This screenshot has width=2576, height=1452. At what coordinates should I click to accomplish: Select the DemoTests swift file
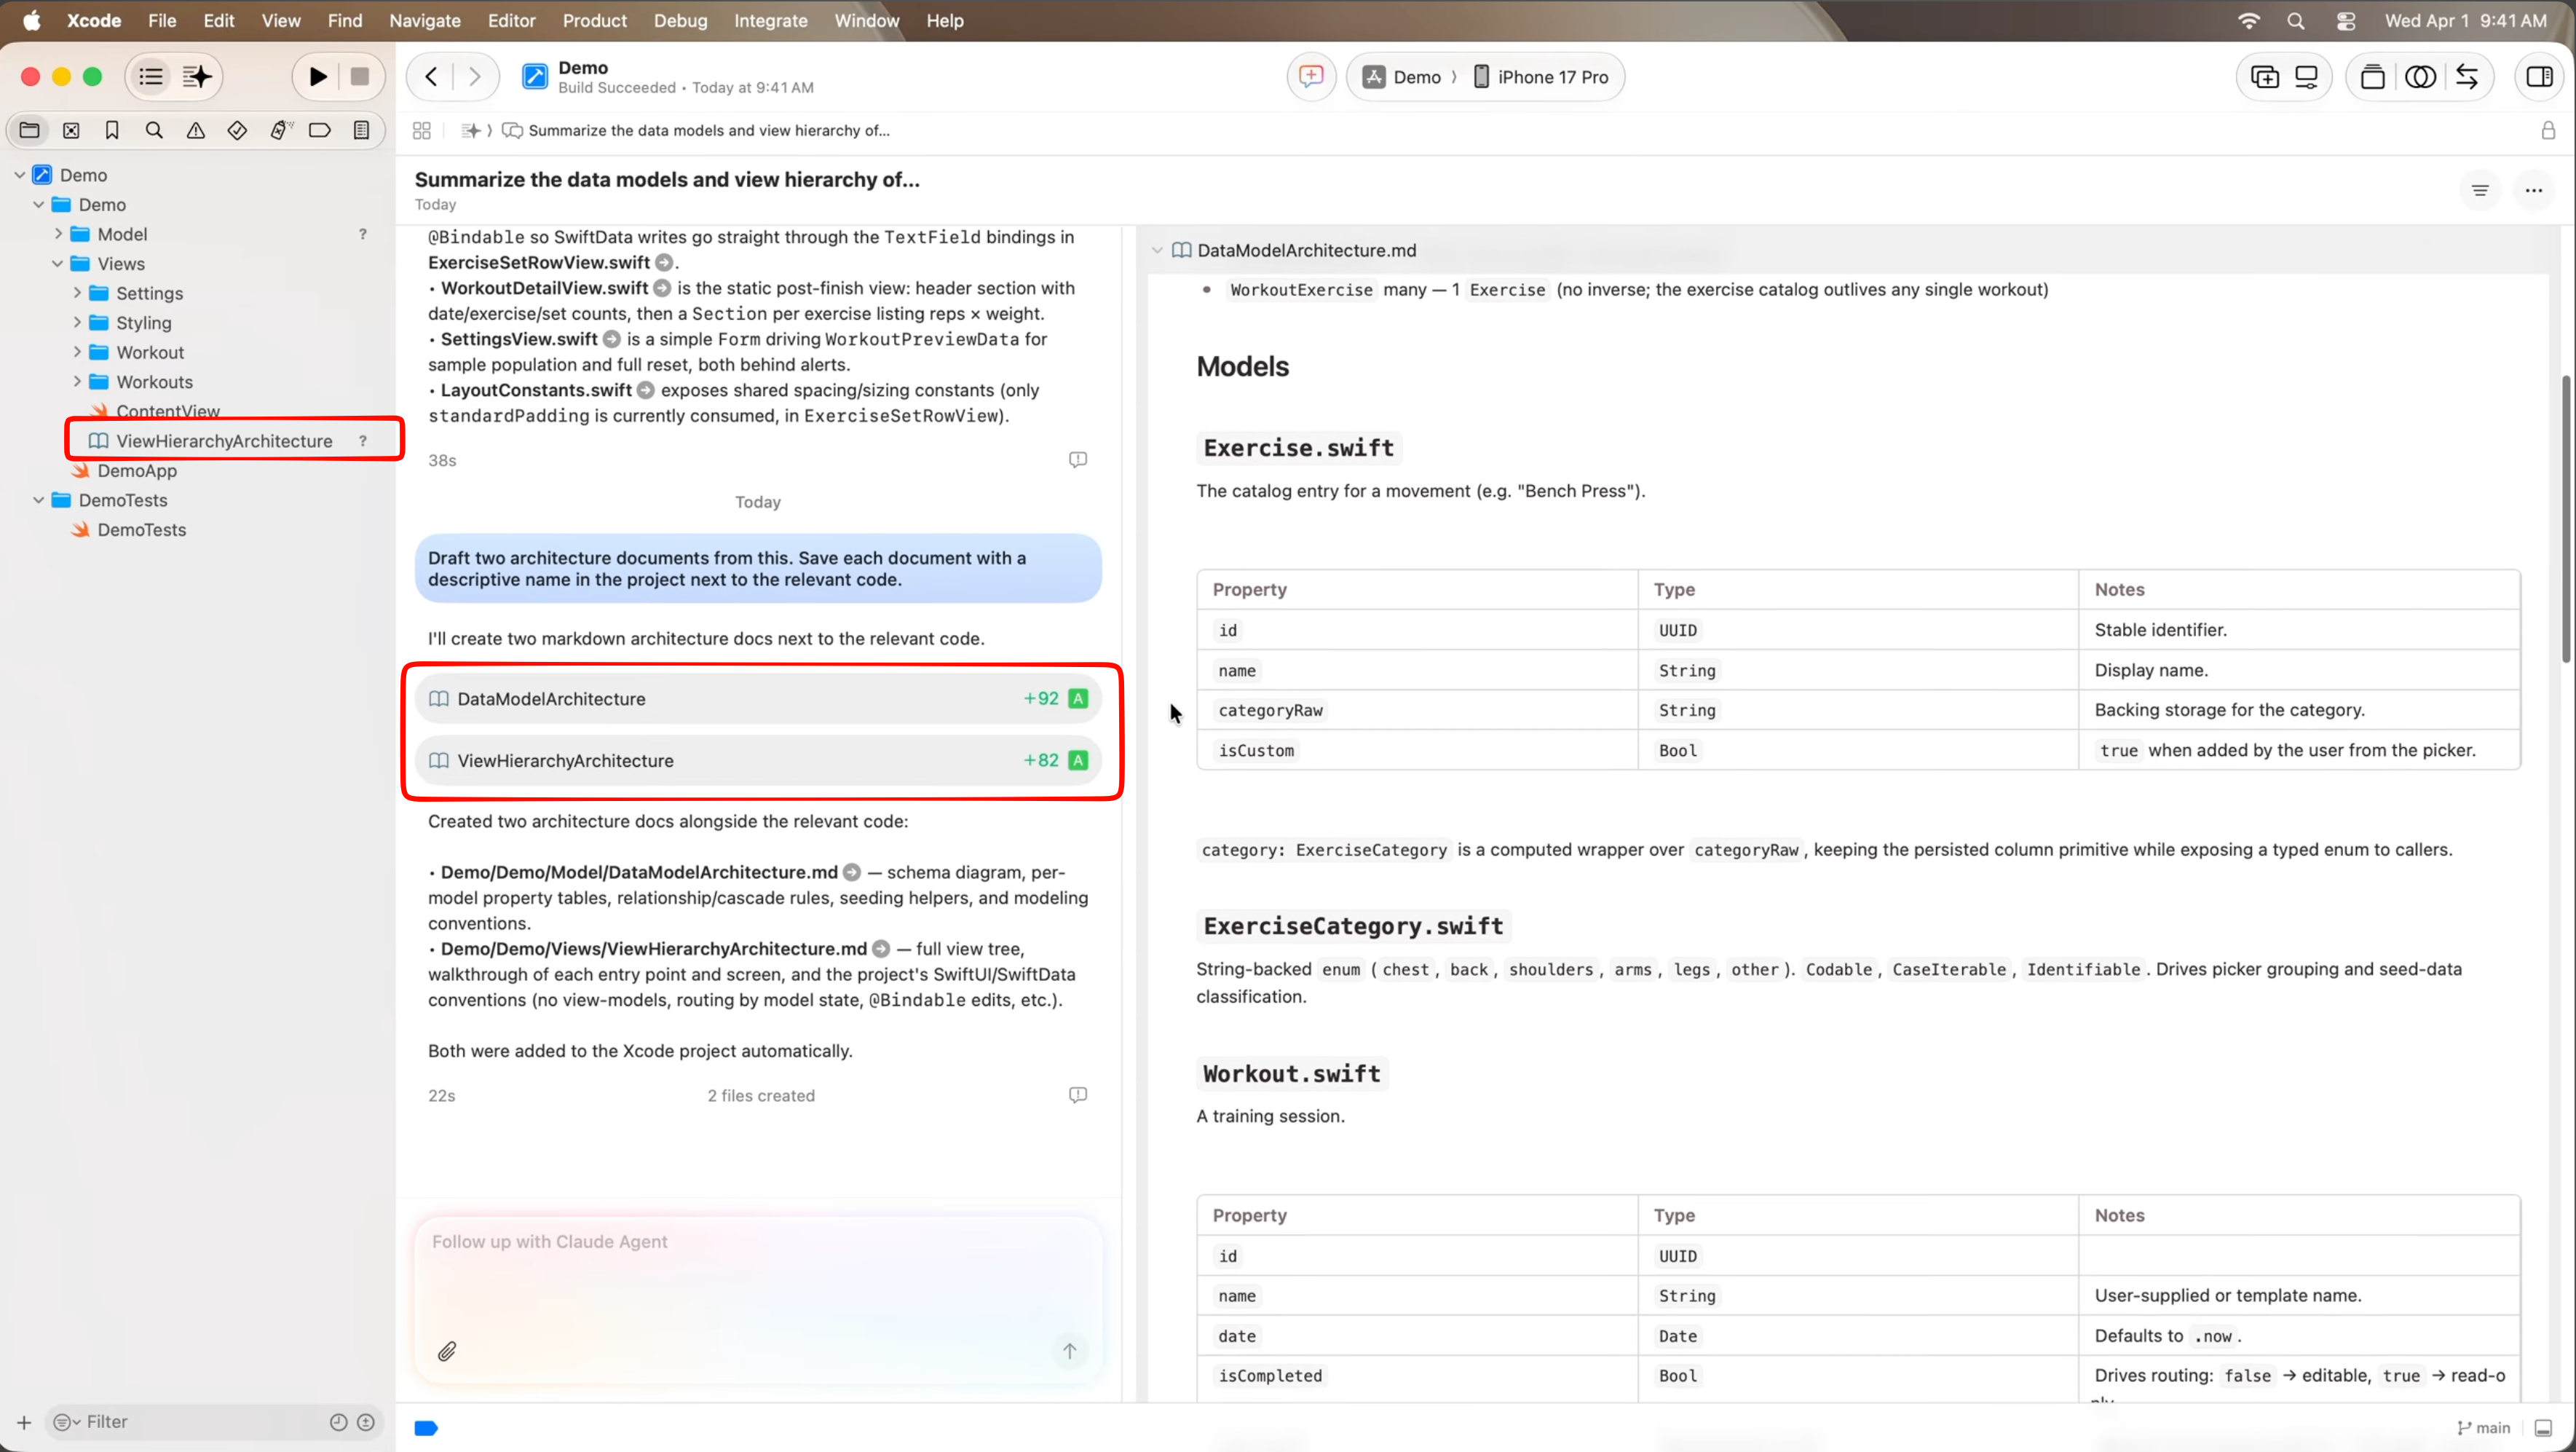(x=142, y=530)
